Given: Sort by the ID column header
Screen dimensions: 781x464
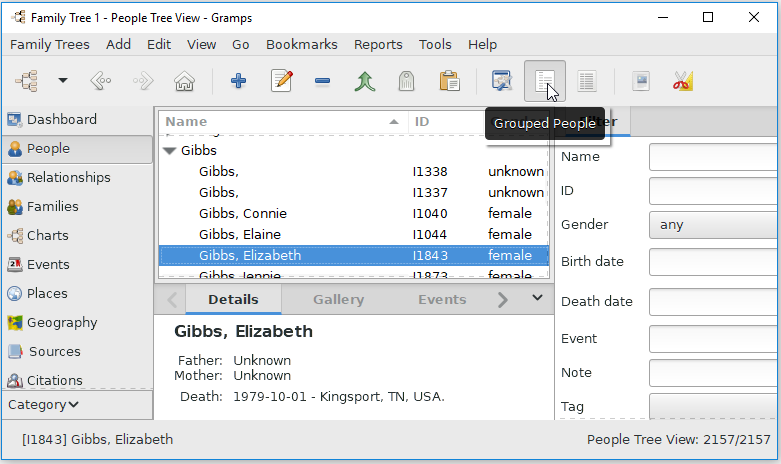Looking at the screenshot, I should [446, 121].
